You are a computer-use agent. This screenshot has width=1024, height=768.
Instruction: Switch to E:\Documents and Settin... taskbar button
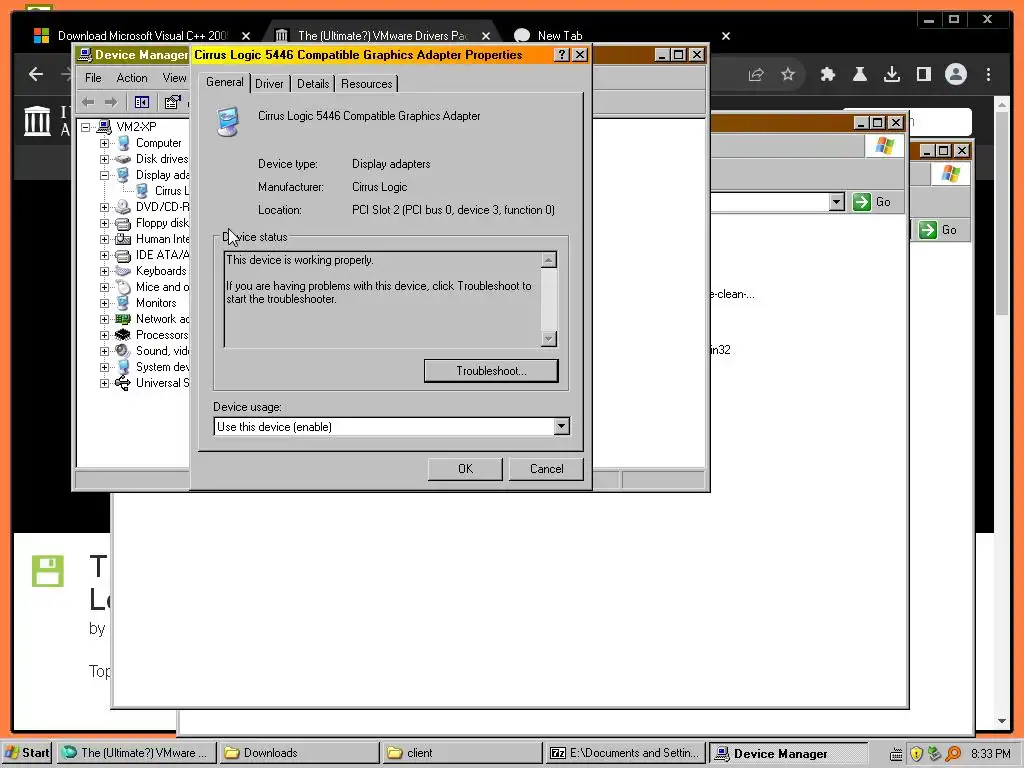625,753
